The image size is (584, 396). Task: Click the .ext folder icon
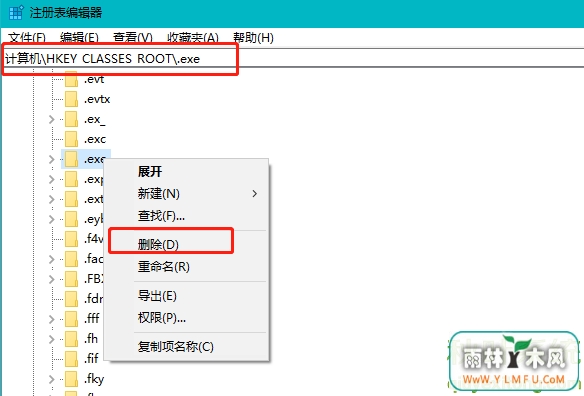tap(71, 199)
